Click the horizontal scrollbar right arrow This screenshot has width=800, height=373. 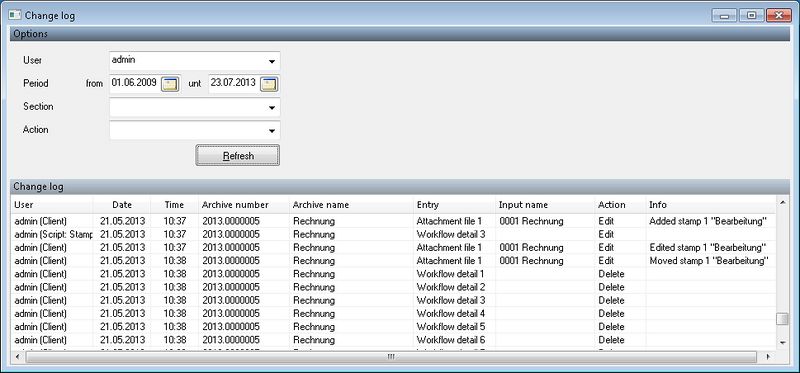pyautogui.click(x=768, y=356)
